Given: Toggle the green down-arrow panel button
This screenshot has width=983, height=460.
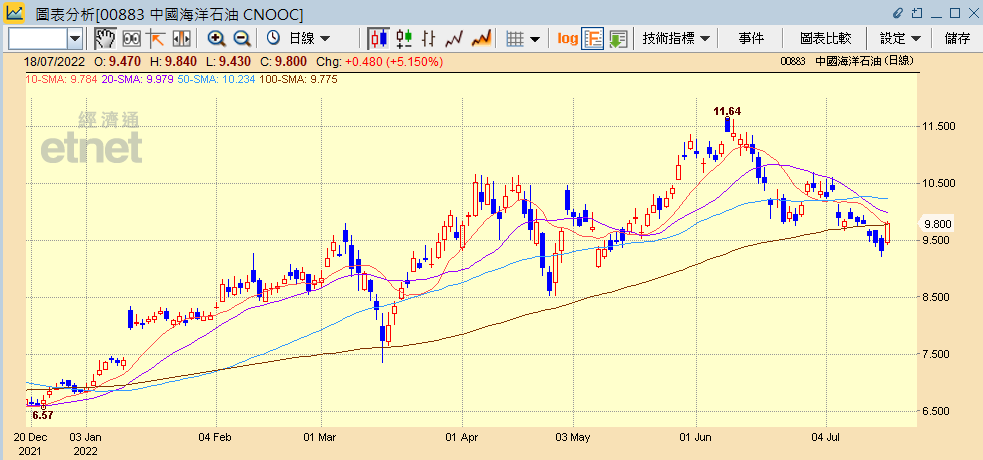Looking at the screenshot, I should pos(617,38).
